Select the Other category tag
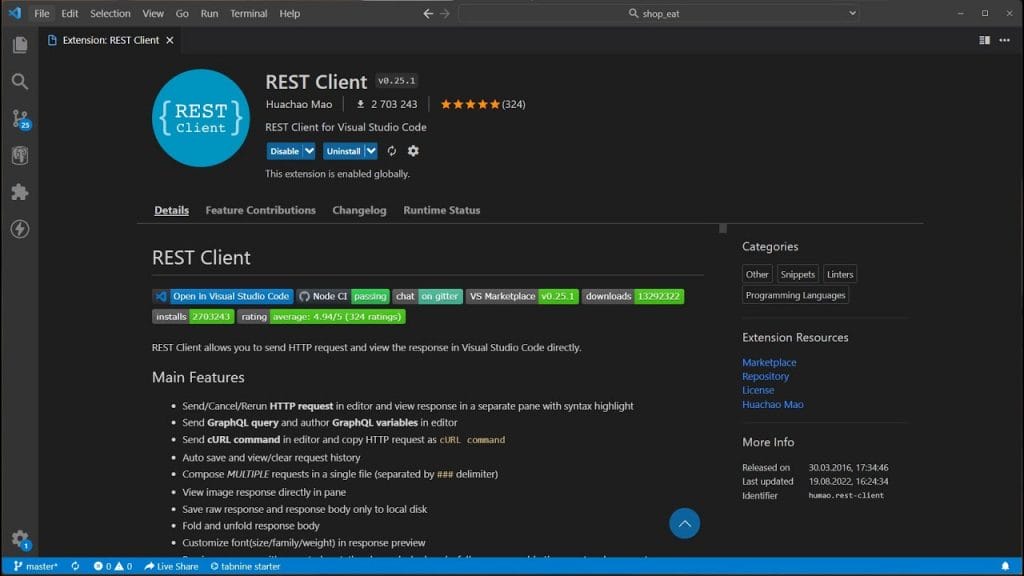Image resolution: width=1024 pixels, height=576 pixels. [757, 274]
